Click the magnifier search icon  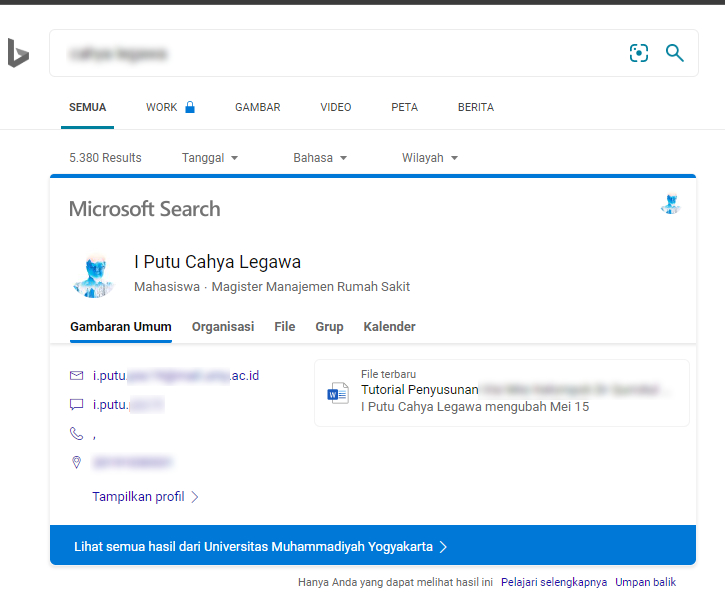[x=675, y=53]
